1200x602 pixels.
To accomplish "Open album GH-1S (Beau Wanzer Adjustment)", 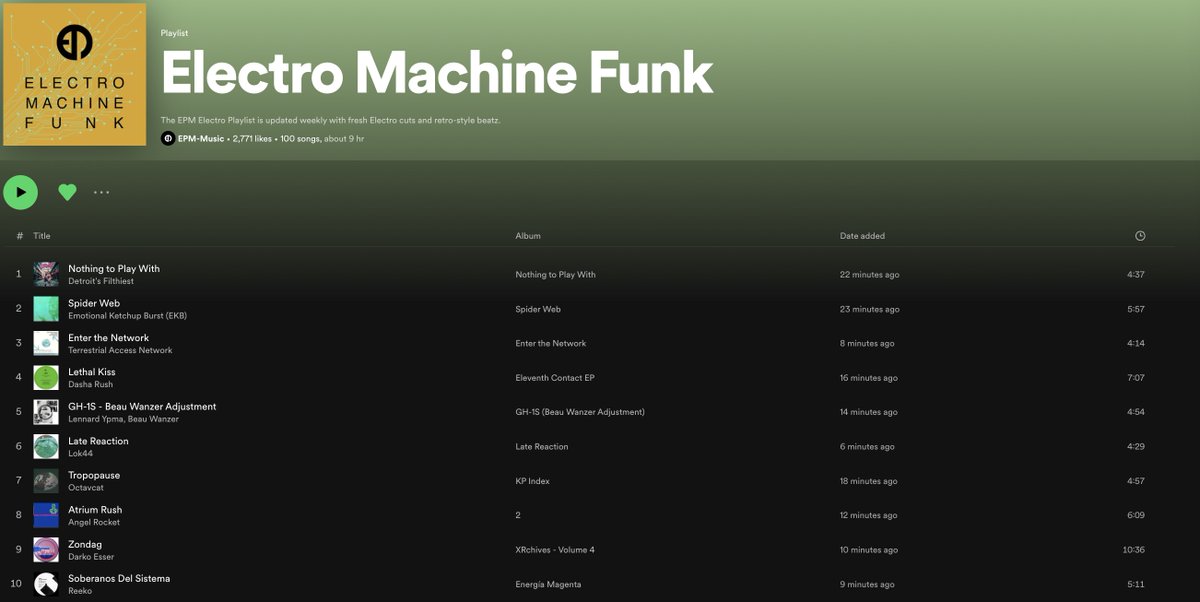I will 580,412.
